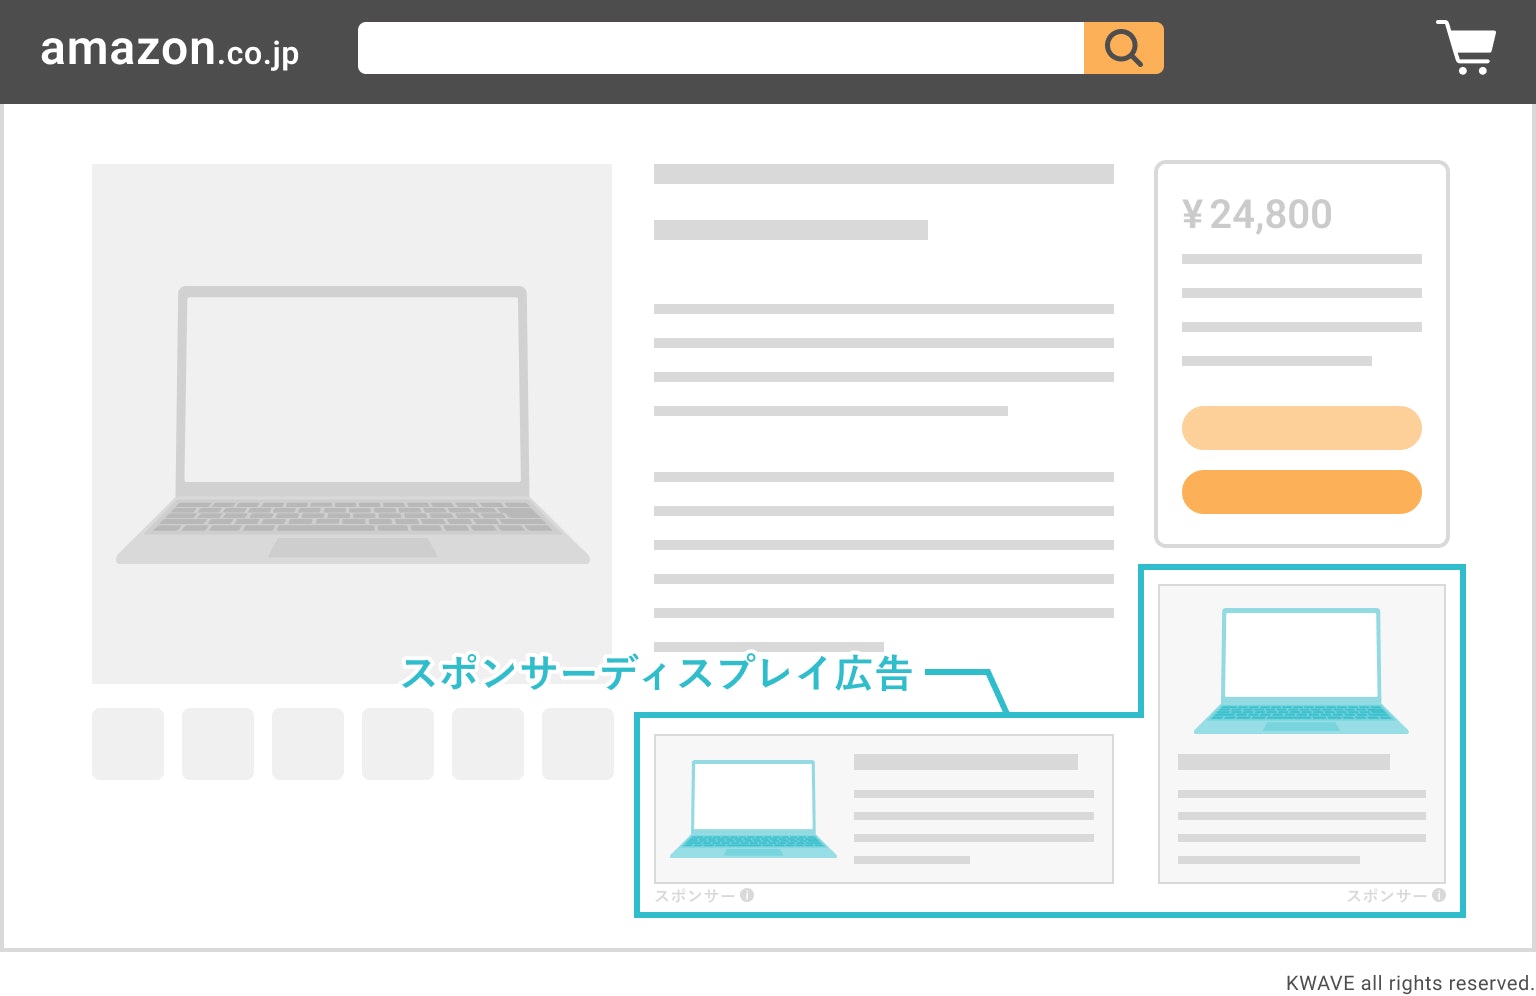Click the info icon beside right スポンサー label
This screenshot has height=996, width=1536.
[x=1439, y=895]
